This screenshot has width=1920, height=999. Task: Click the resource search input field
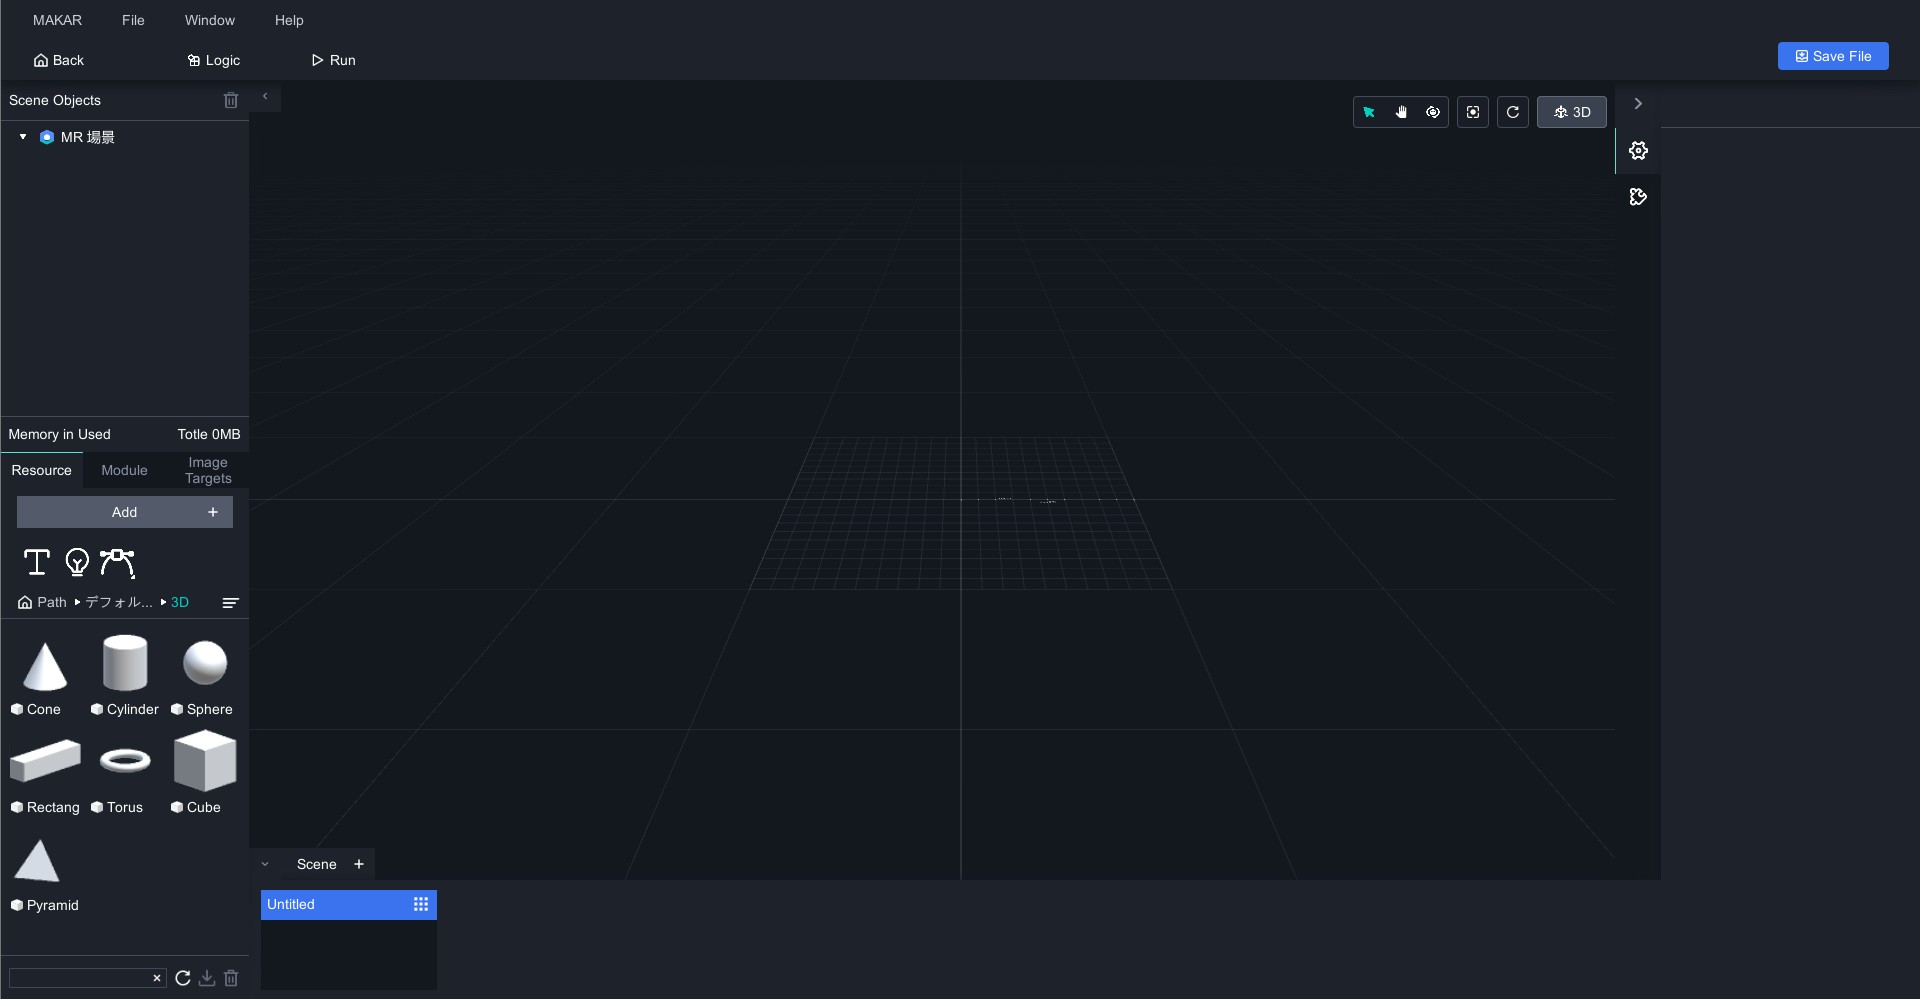(x=80, y=978)
